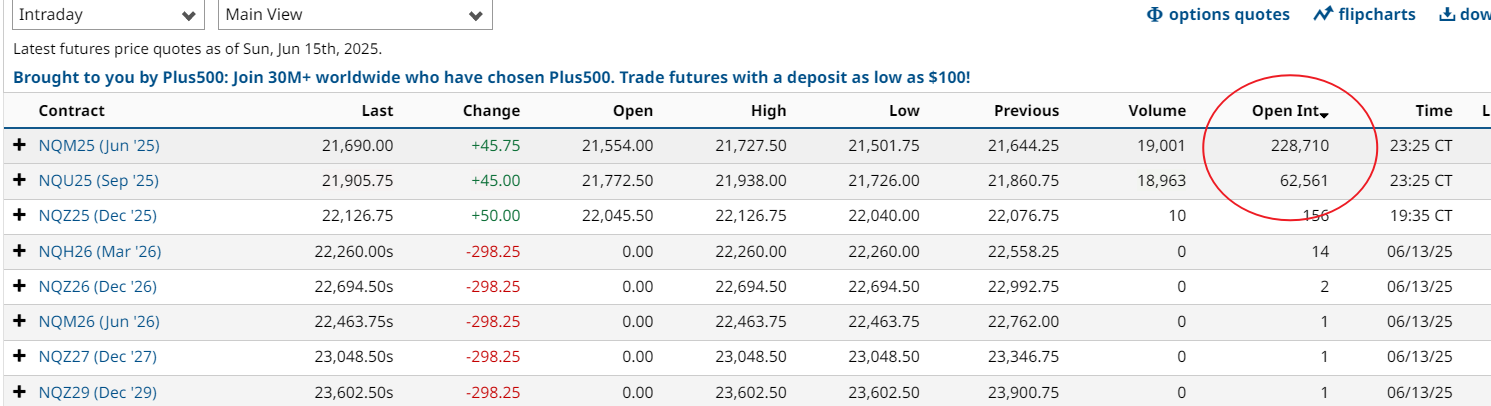Expand the NQZ27 (Dec '27) row

coord(19,357)
